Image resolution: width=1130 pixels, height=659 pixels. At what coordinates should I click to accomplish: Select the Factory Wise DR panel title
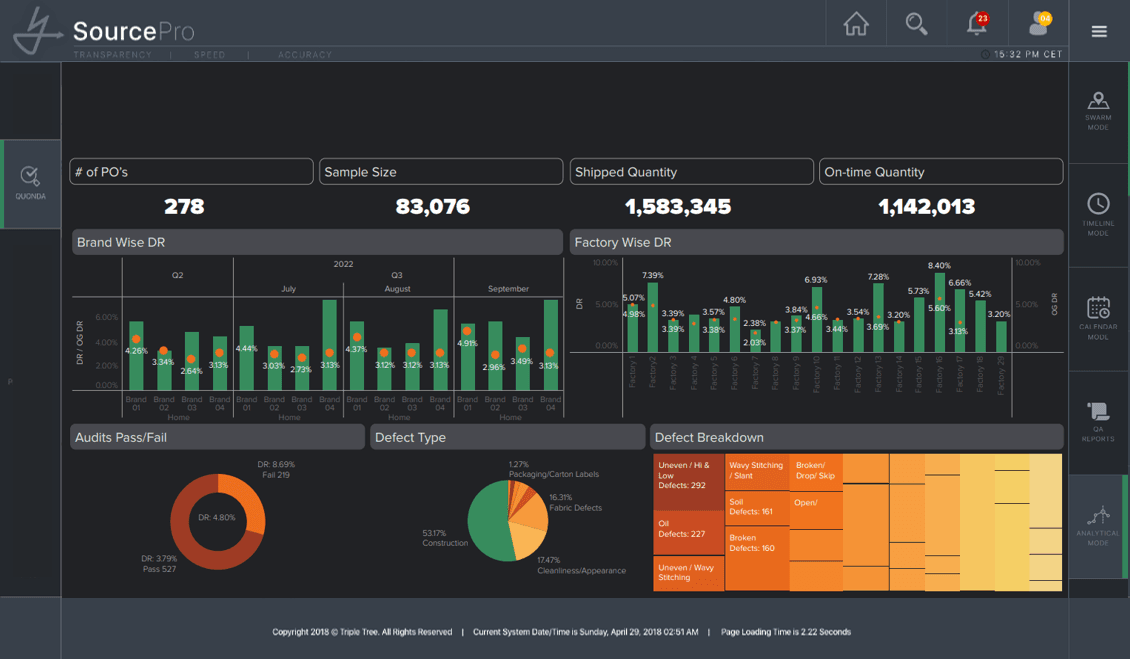[623, 242]
